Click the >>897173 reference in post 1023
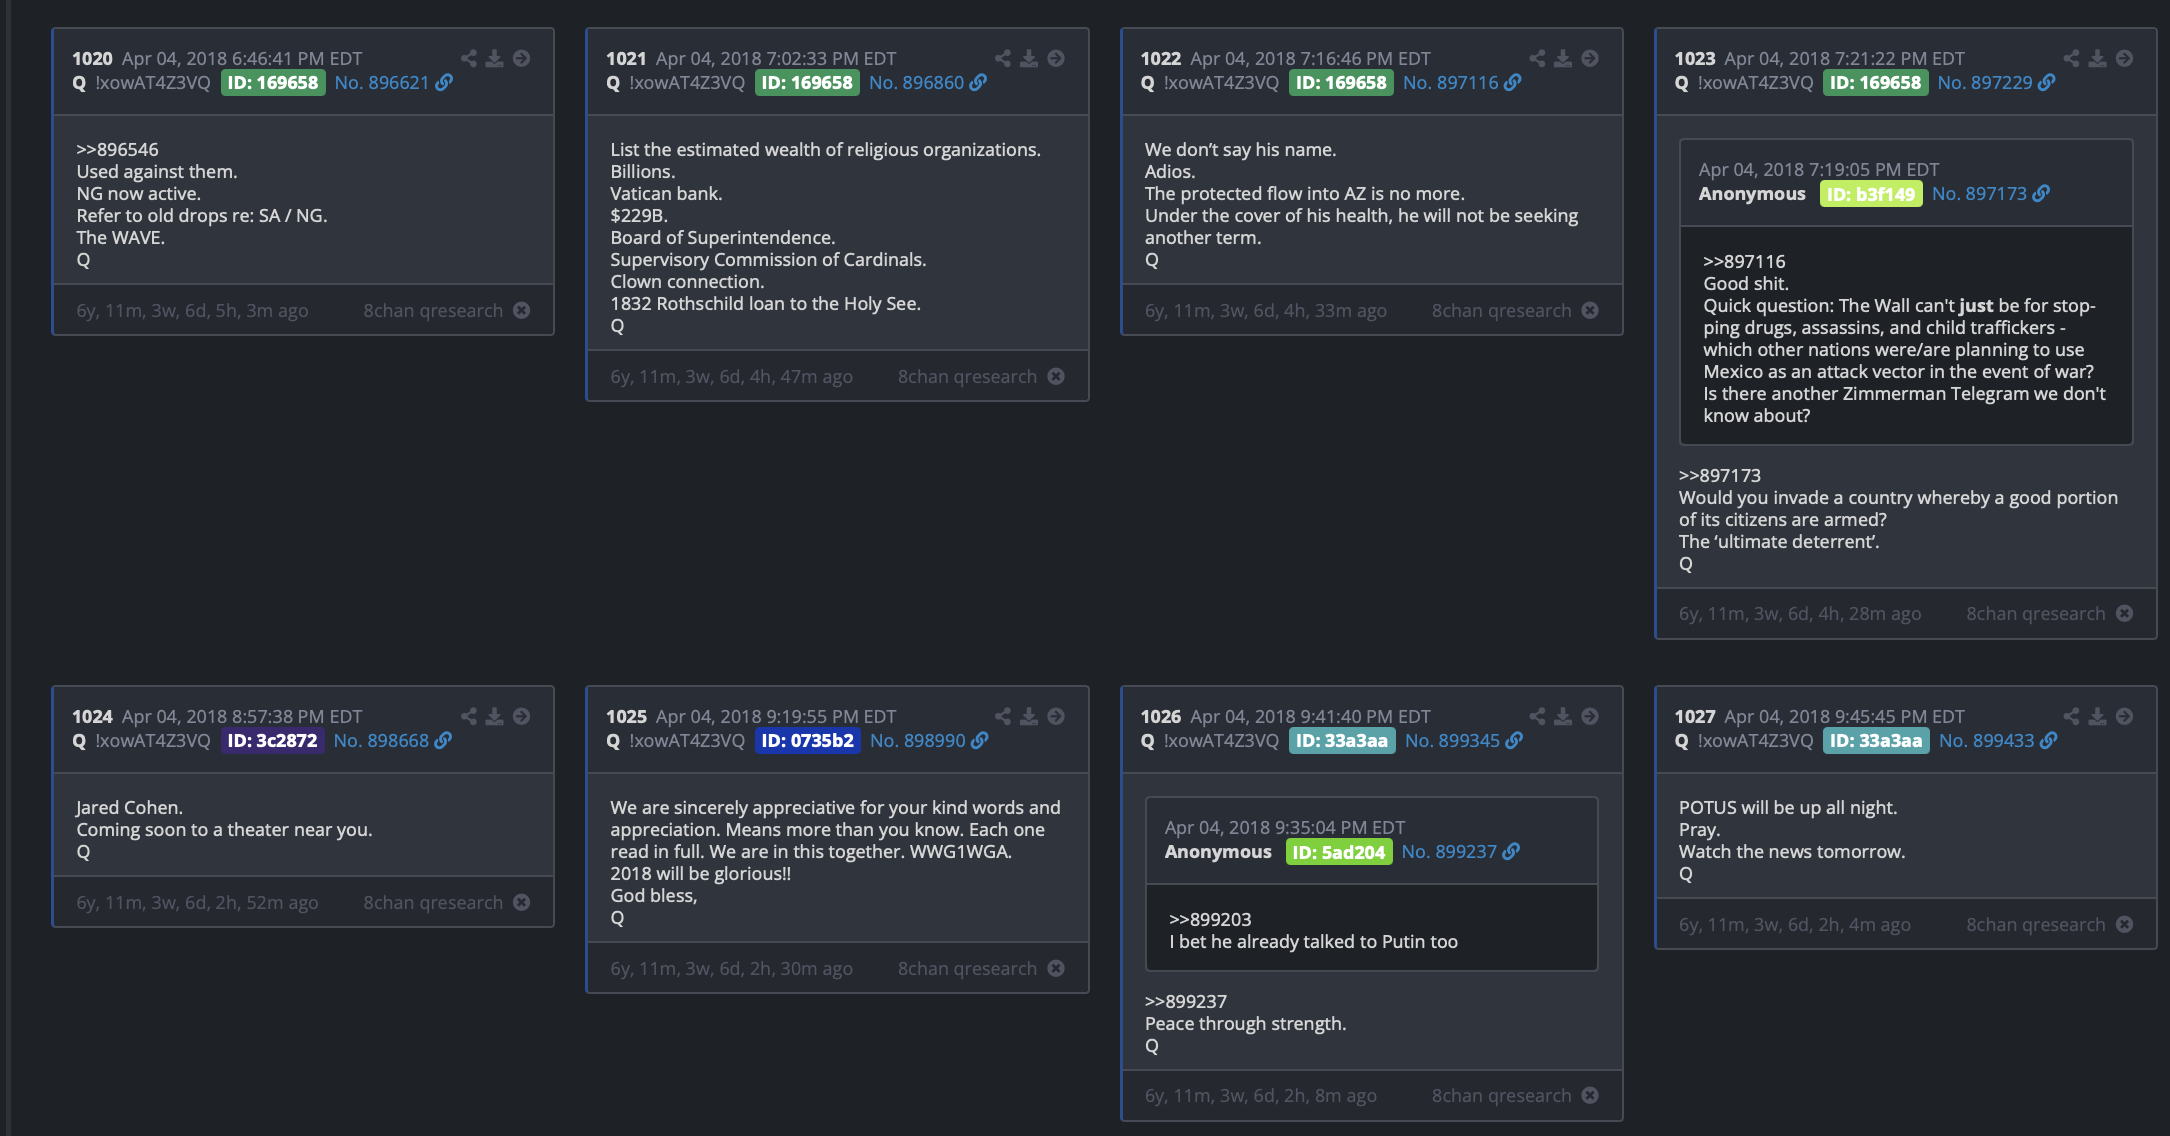Screen dimensions: 2170x1136 pos(1720,476)
